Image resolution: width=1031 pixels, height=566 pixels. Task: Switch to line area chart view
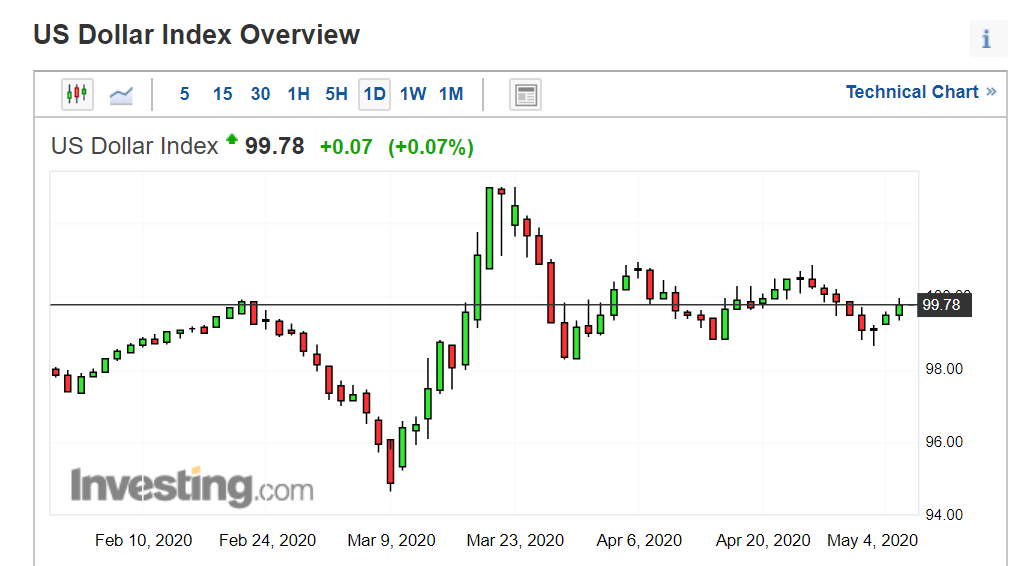[121, 95]
